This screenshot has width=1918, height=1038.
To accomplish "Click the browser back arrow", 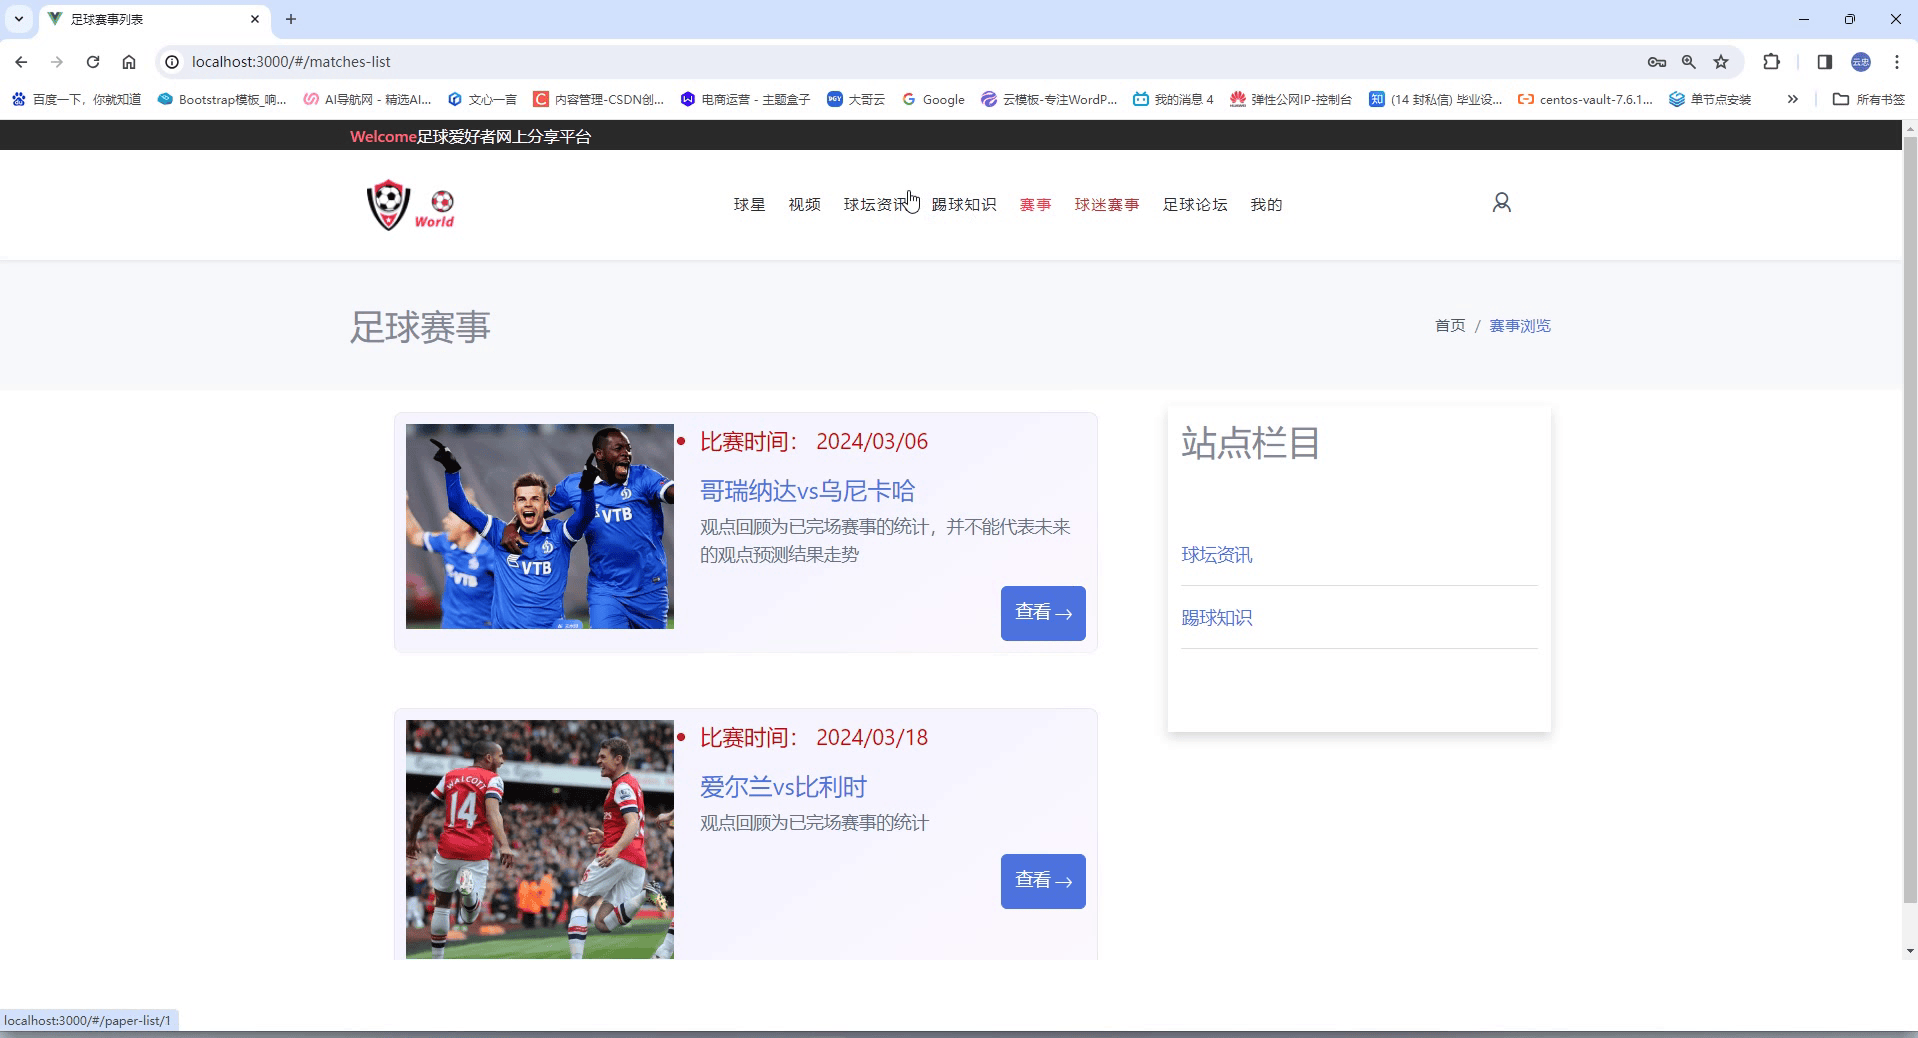I will pyautogui.click(x=21, y=62).
